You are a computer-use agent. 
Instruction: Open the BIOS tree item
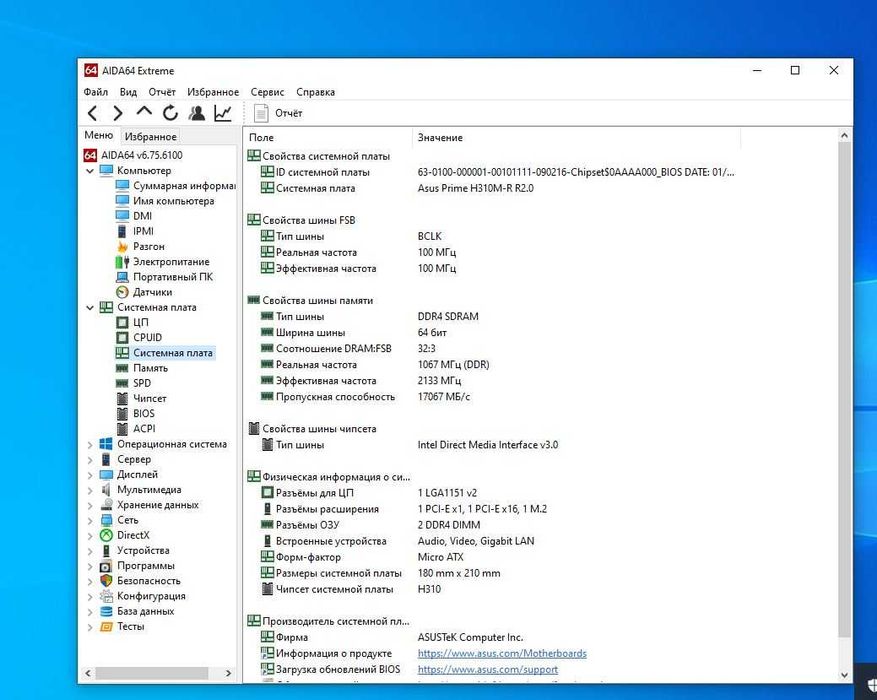pos(135,413)
